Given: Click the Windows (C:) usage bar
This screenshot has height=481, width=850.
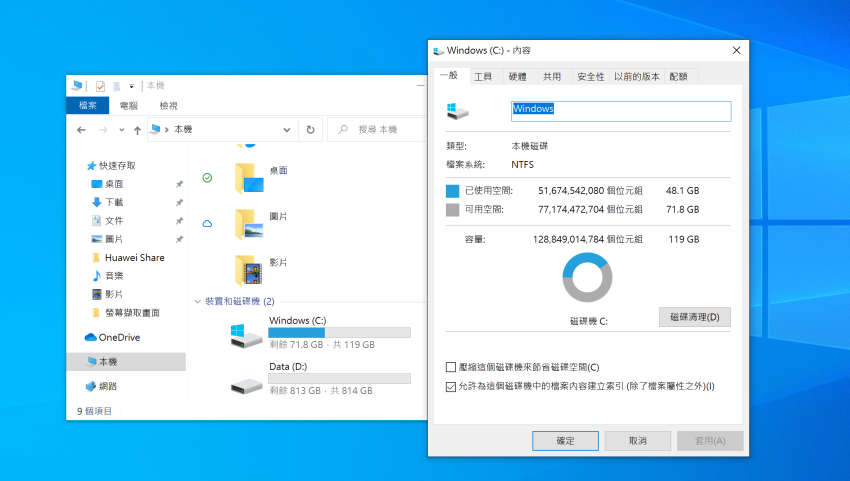Looking at the screenshot, I should (339, 332).
